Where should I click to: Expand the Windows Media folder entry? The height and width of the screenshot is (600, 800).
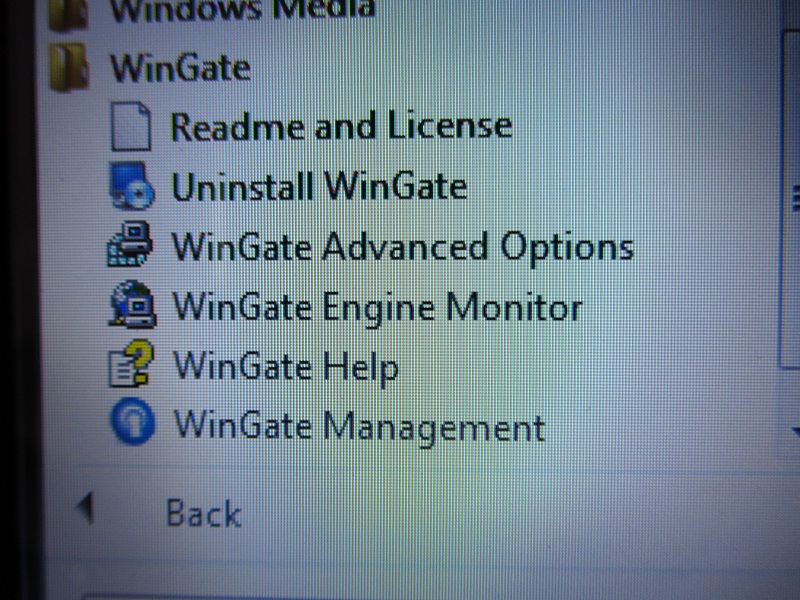click(x=243, y=9)
